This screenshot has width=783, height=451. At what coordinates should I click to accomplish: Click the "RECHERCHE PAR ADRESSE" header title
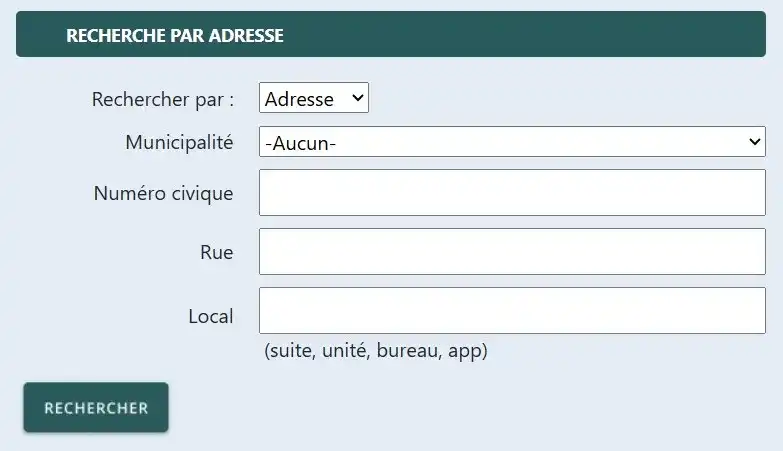pyautogui.click(x=175, y=36)
